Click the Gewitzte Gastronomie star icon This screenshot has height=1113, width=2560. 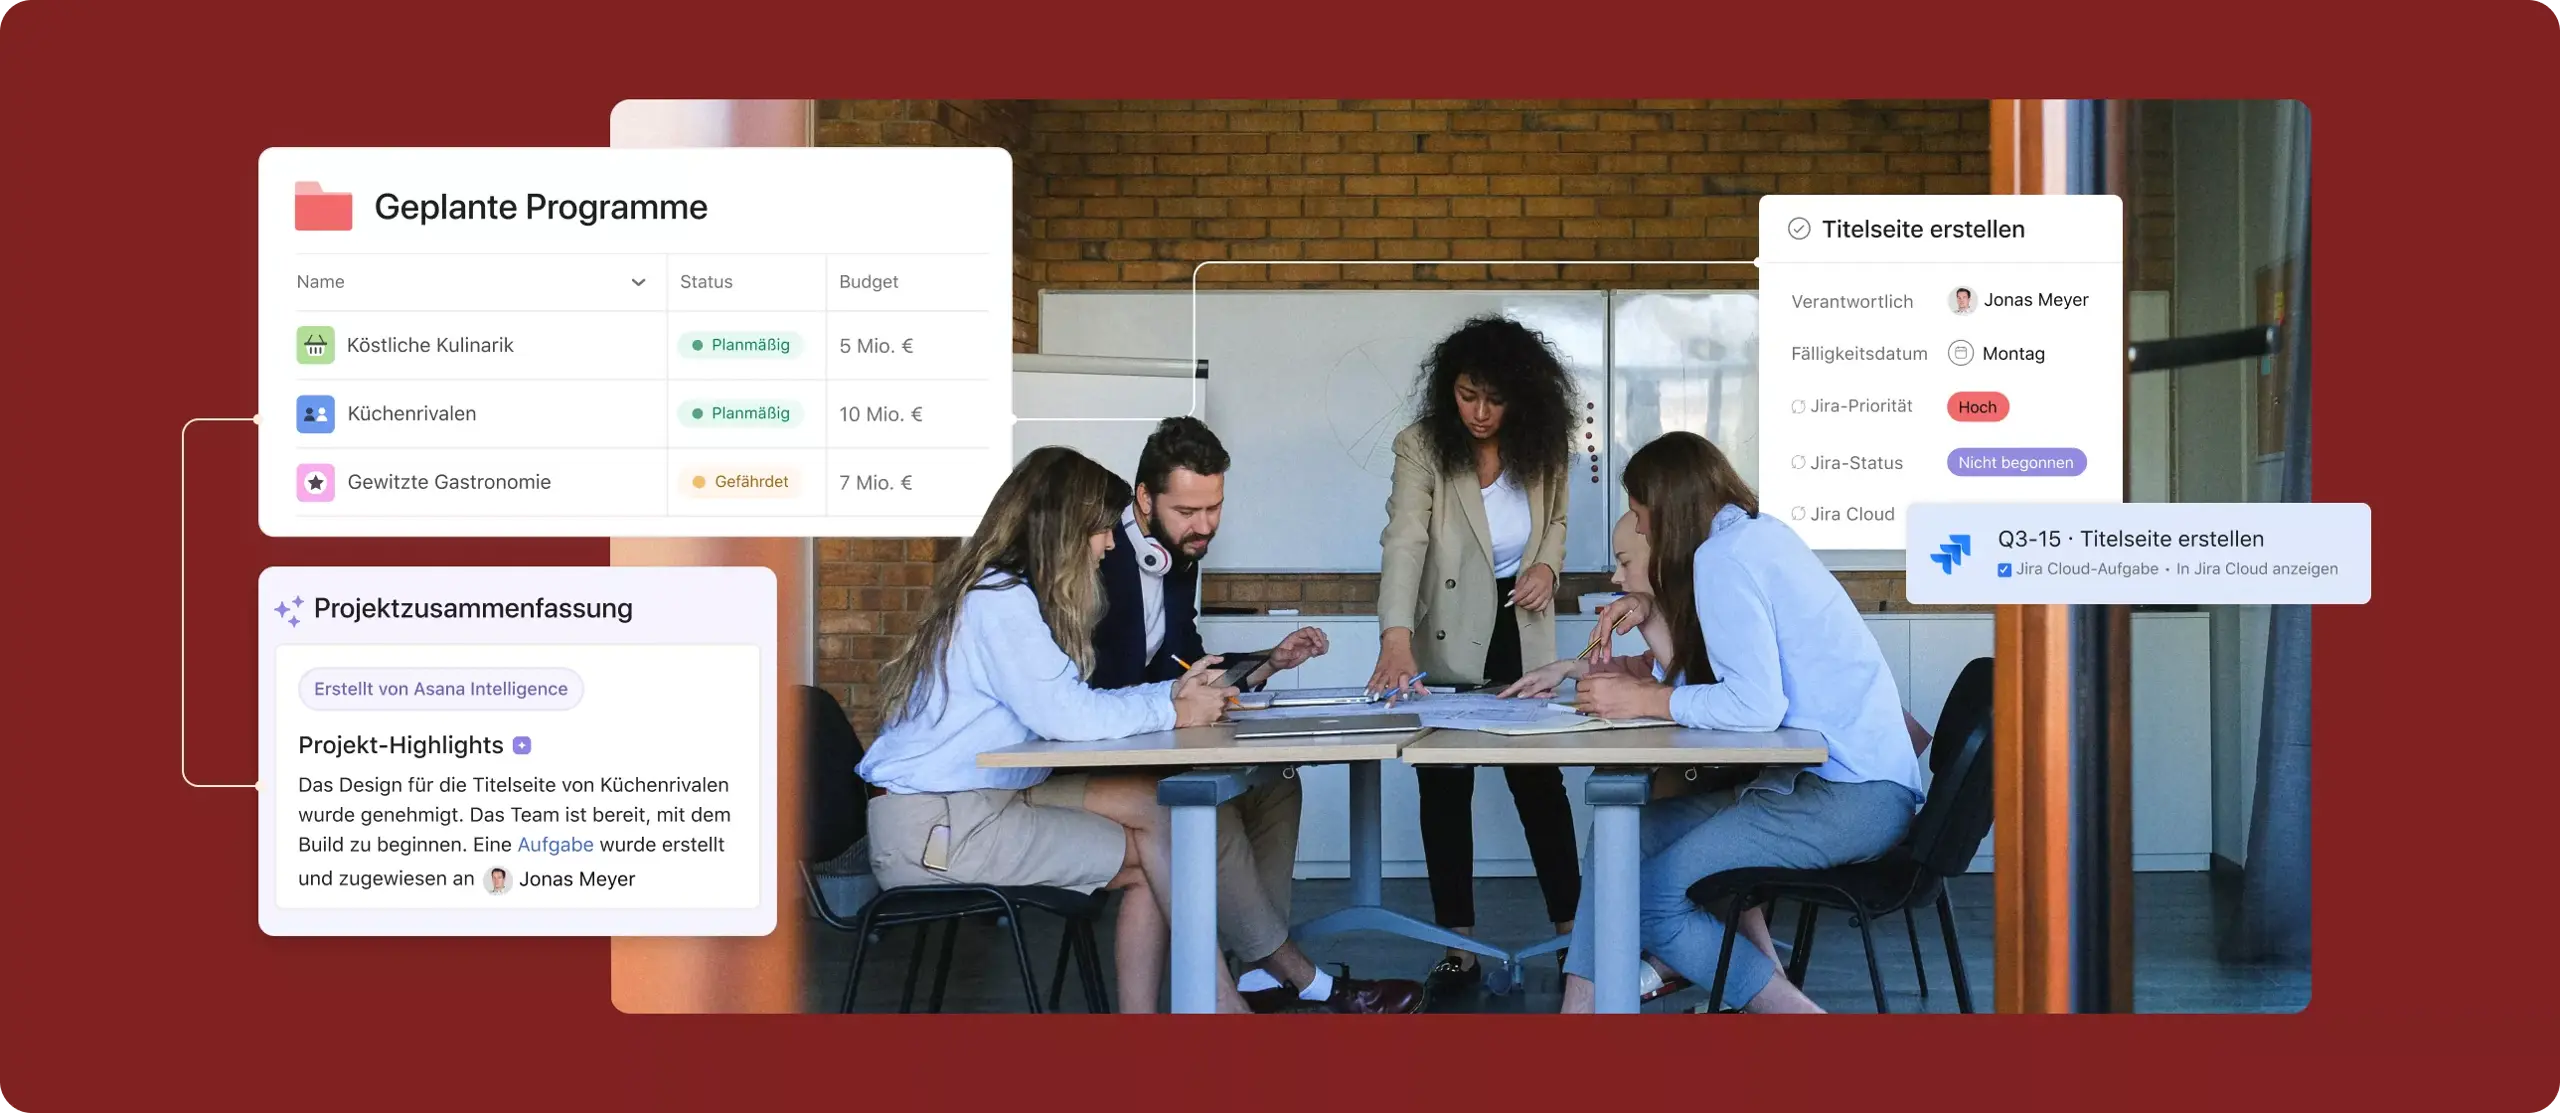(x=313, y=481)
